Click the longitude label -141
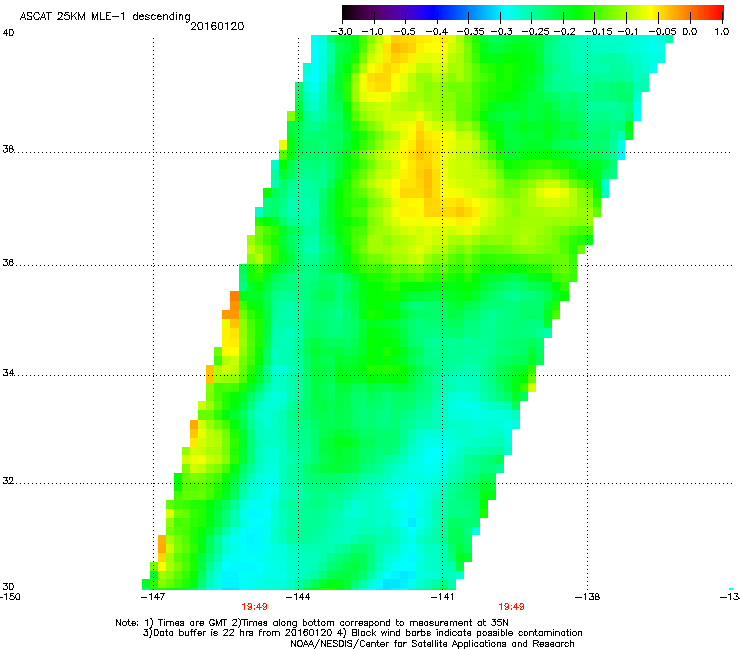Image resolution: width=740 pixels, height=650 pixels. tap(442, 597)
